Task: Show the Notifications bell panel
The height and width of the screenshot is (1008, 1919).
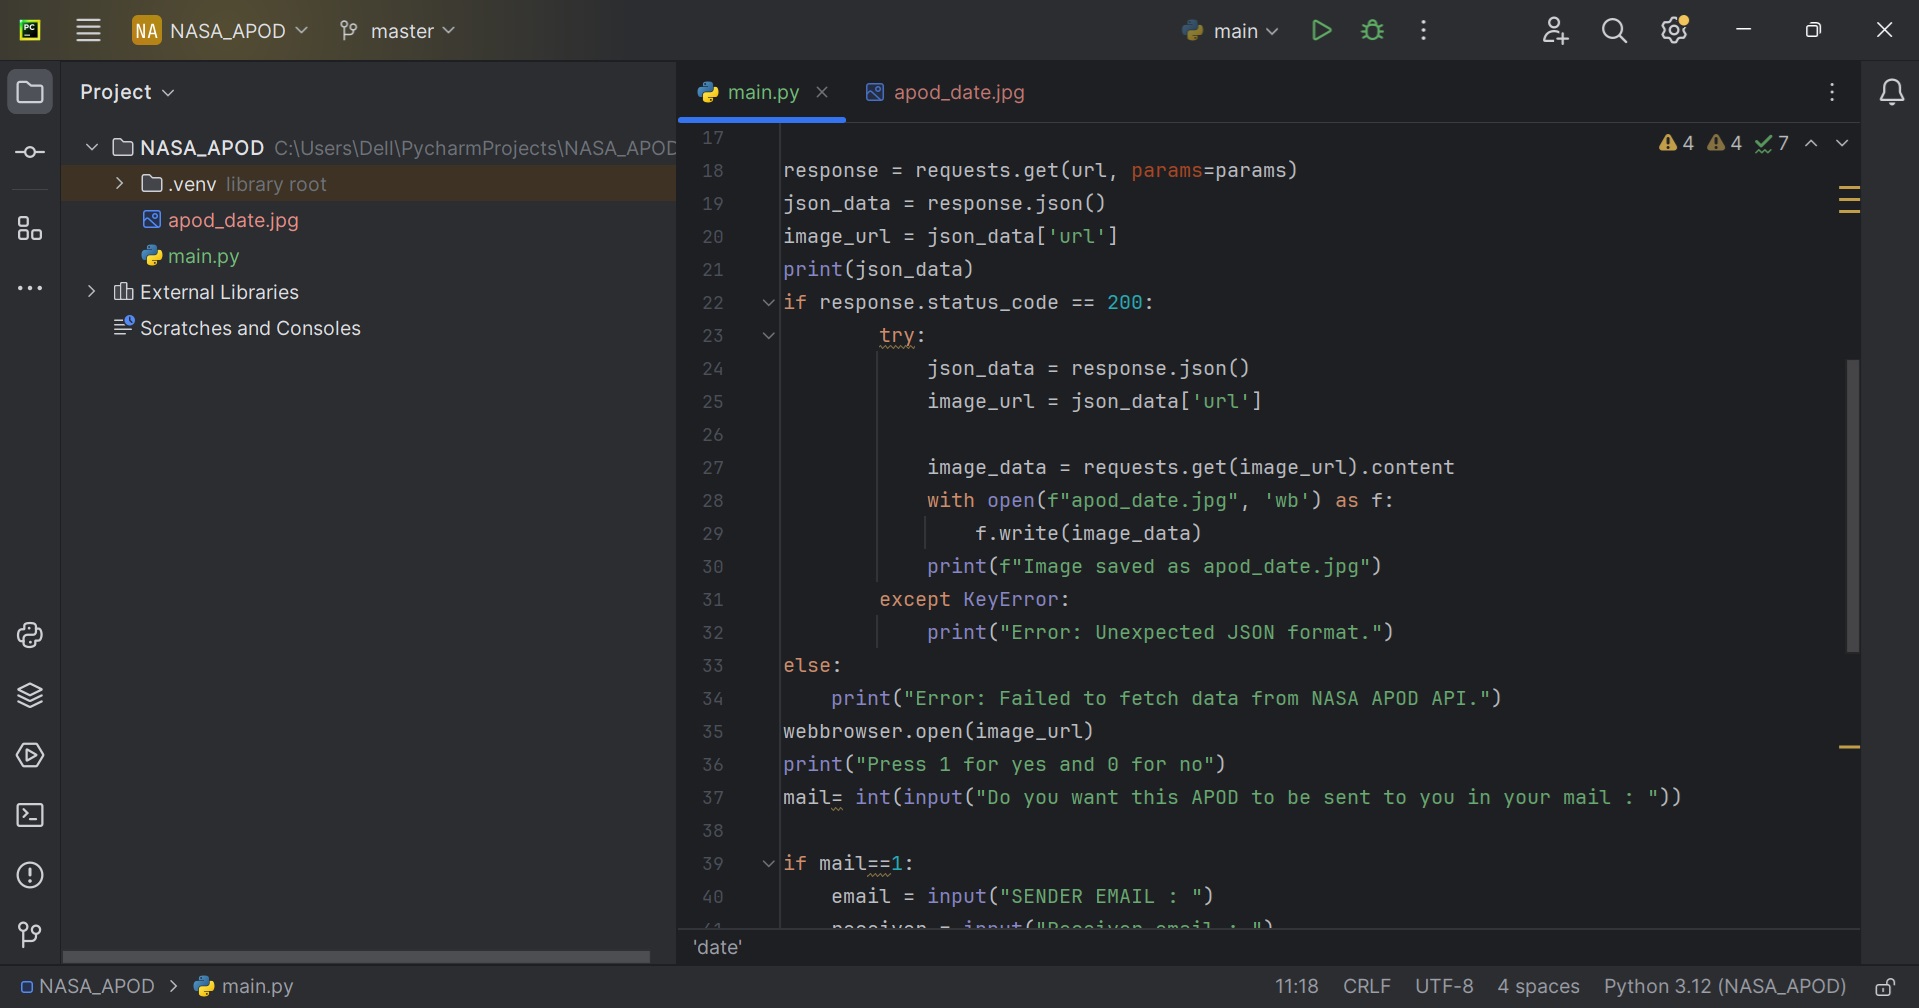Action: point(1891,93)
